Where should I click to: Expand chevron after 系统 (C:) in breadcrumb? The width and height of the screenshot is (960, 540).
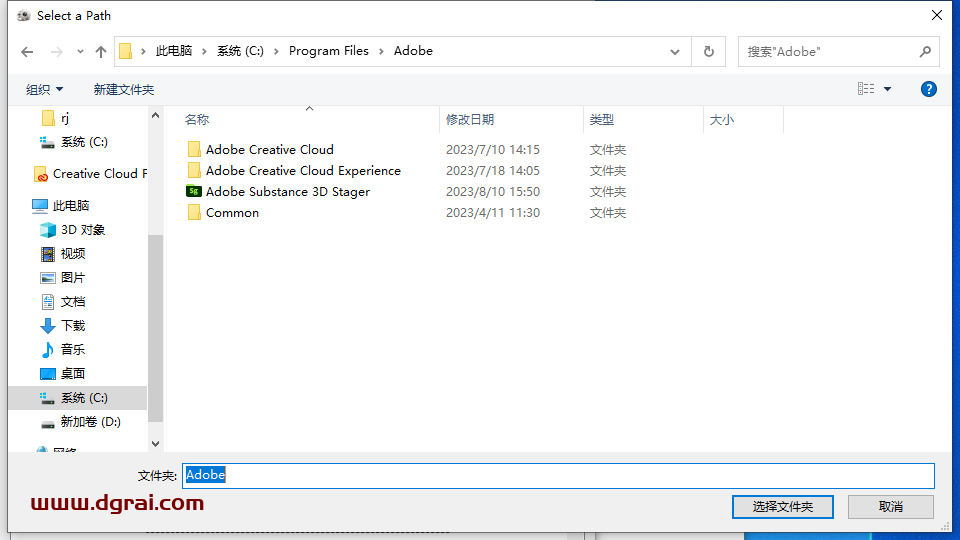coord(276,51)
